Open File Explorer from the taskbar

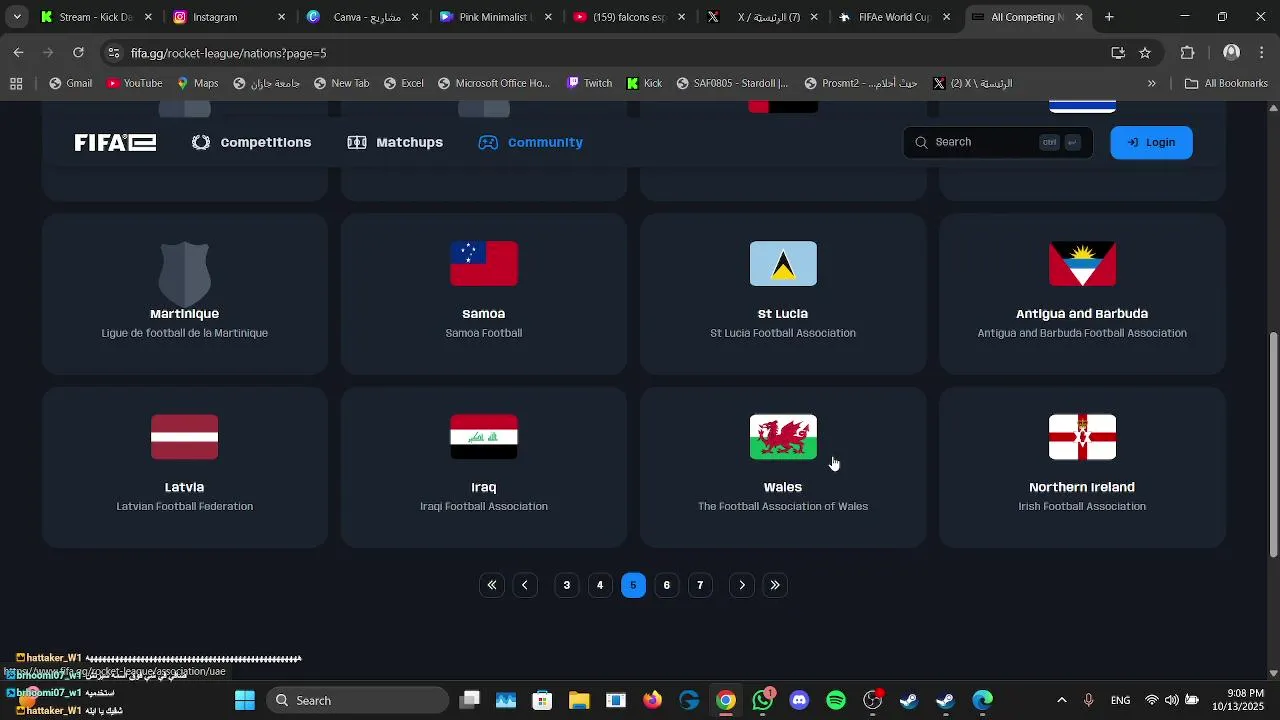[x=579, y=700]
